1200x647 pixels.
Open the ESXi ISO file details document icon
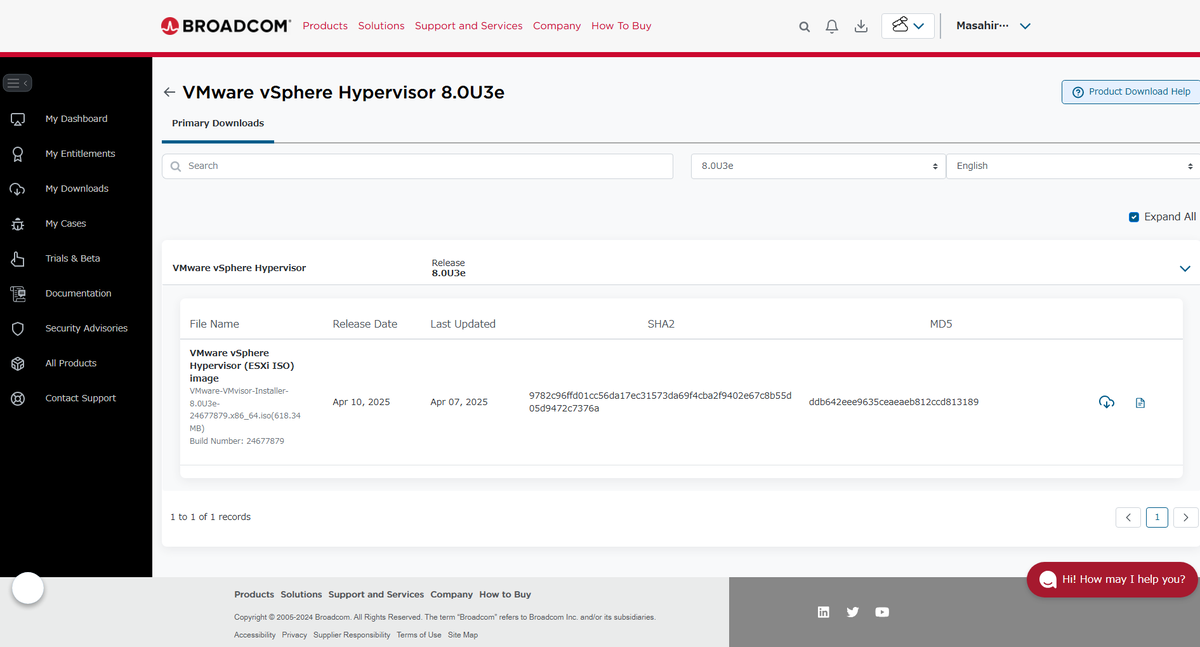tap(1140, 403)
